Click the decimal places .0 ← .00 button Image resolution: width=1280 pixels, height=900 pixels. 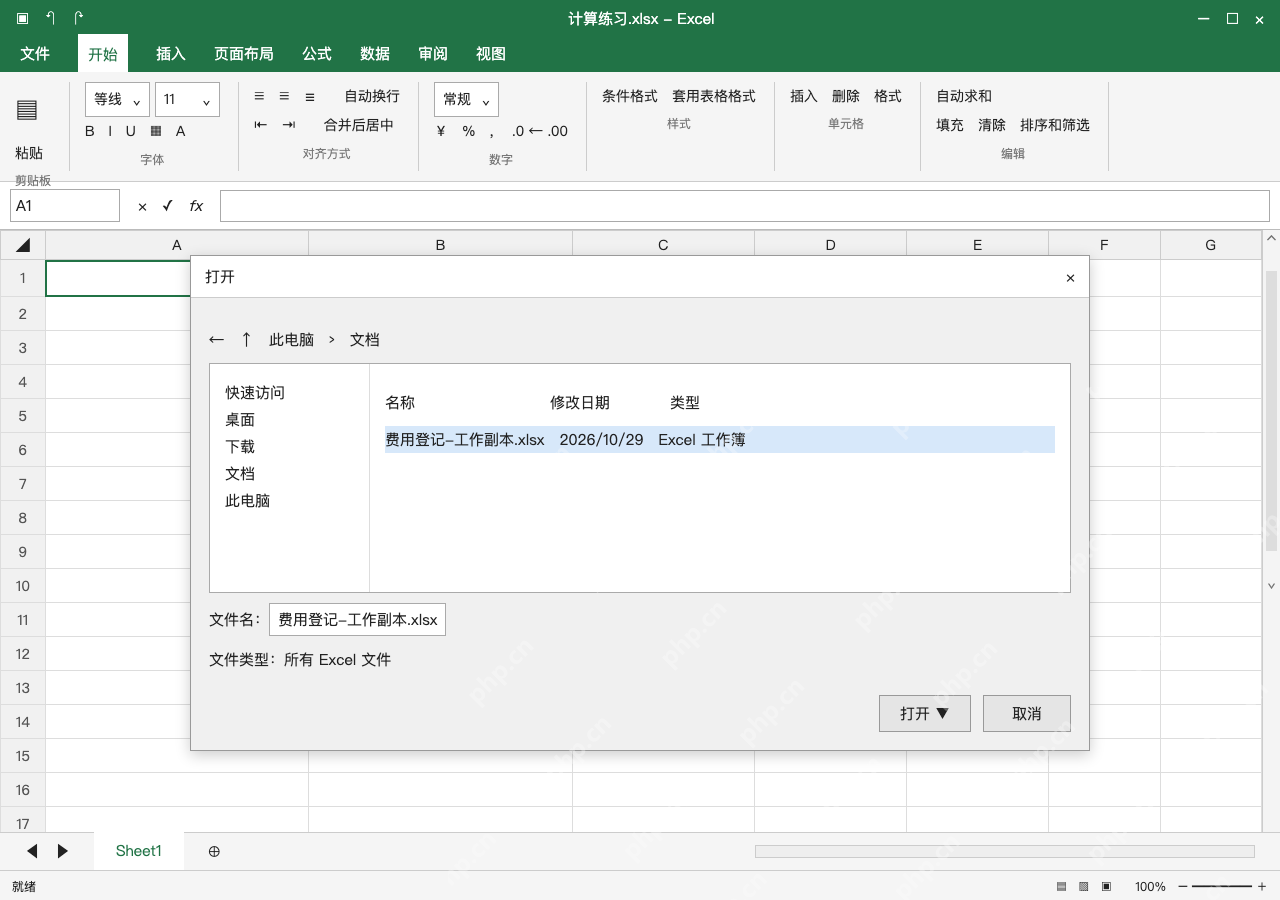coord(539,131)
